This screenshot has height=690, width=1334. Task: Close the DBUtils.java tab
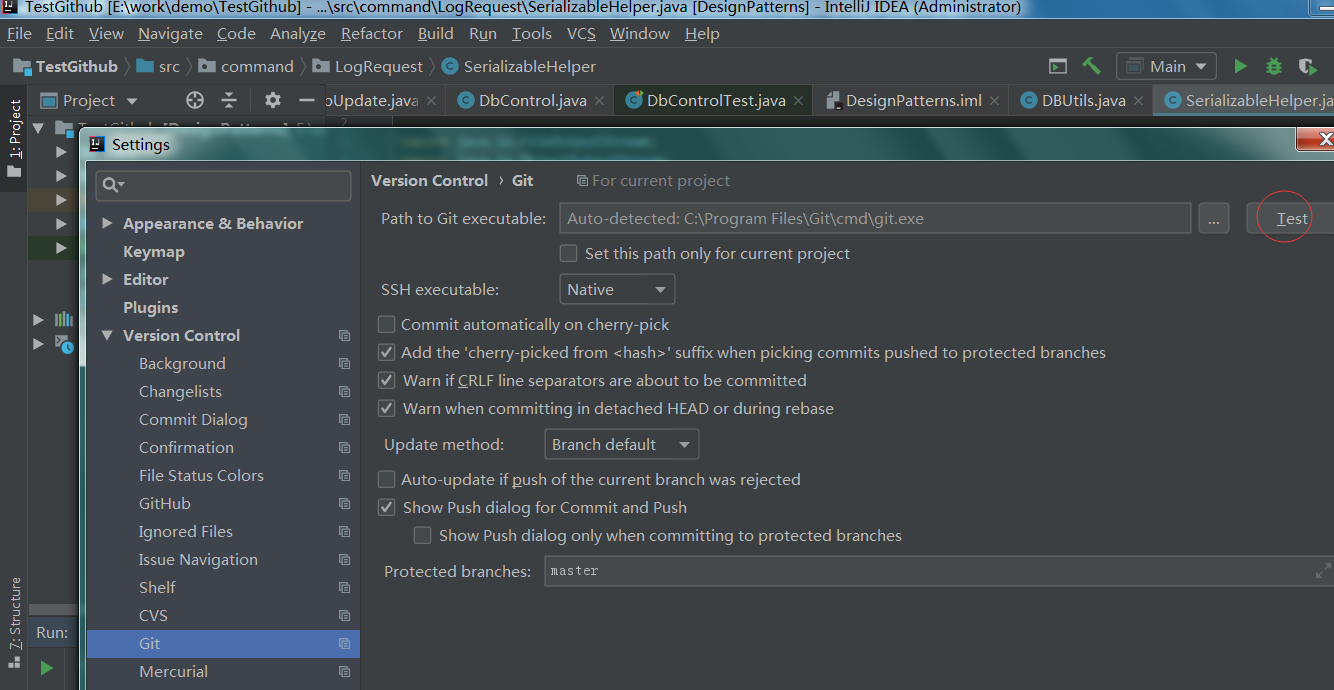[1137, 101]
